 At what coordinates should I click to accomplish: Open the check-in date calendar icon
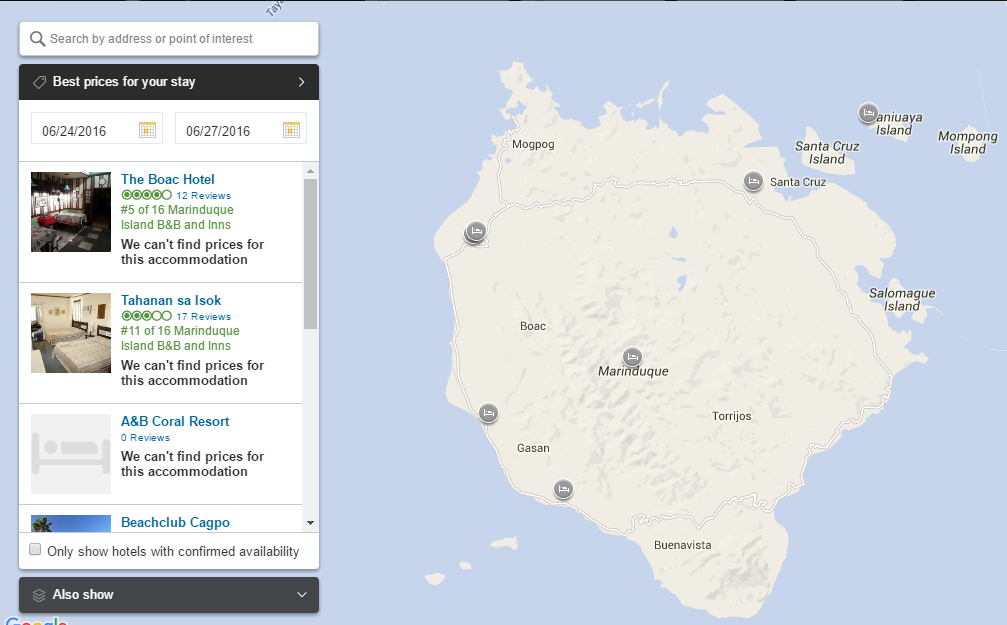(x=147, y=129)
